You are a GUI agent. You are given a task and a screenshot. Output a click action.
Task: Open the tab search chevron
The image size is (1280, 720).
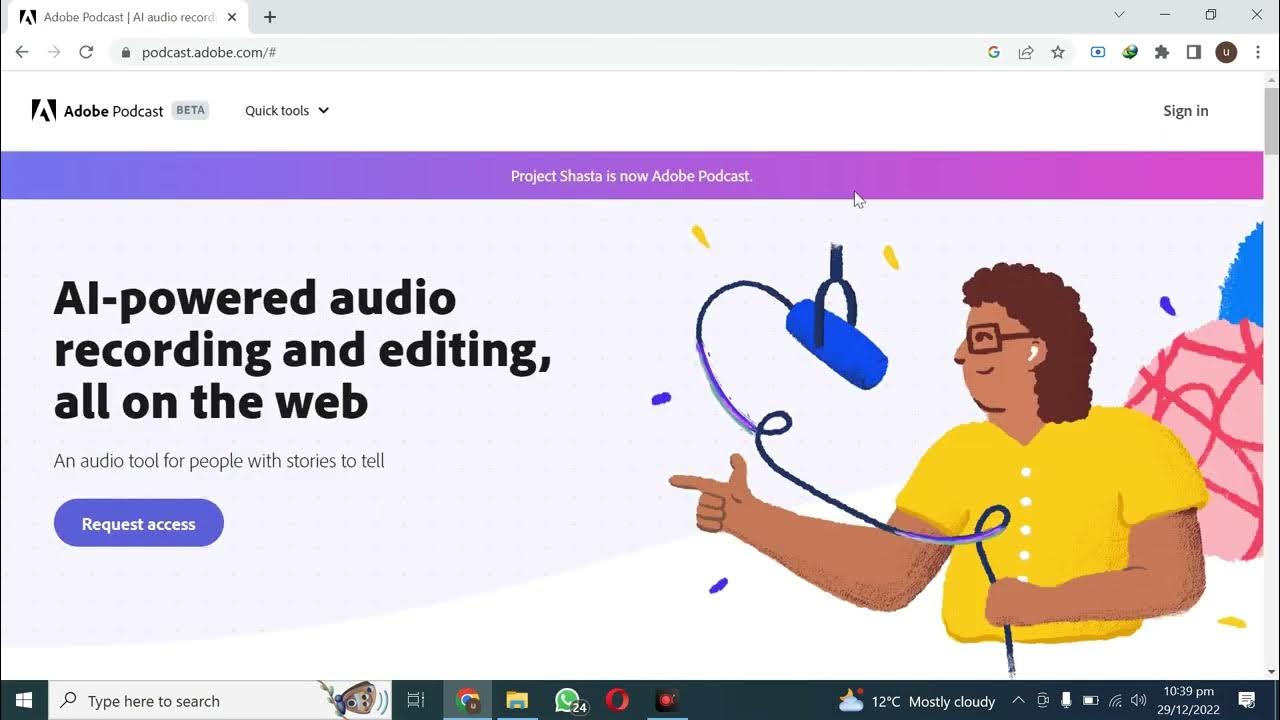click(1119, 15)
